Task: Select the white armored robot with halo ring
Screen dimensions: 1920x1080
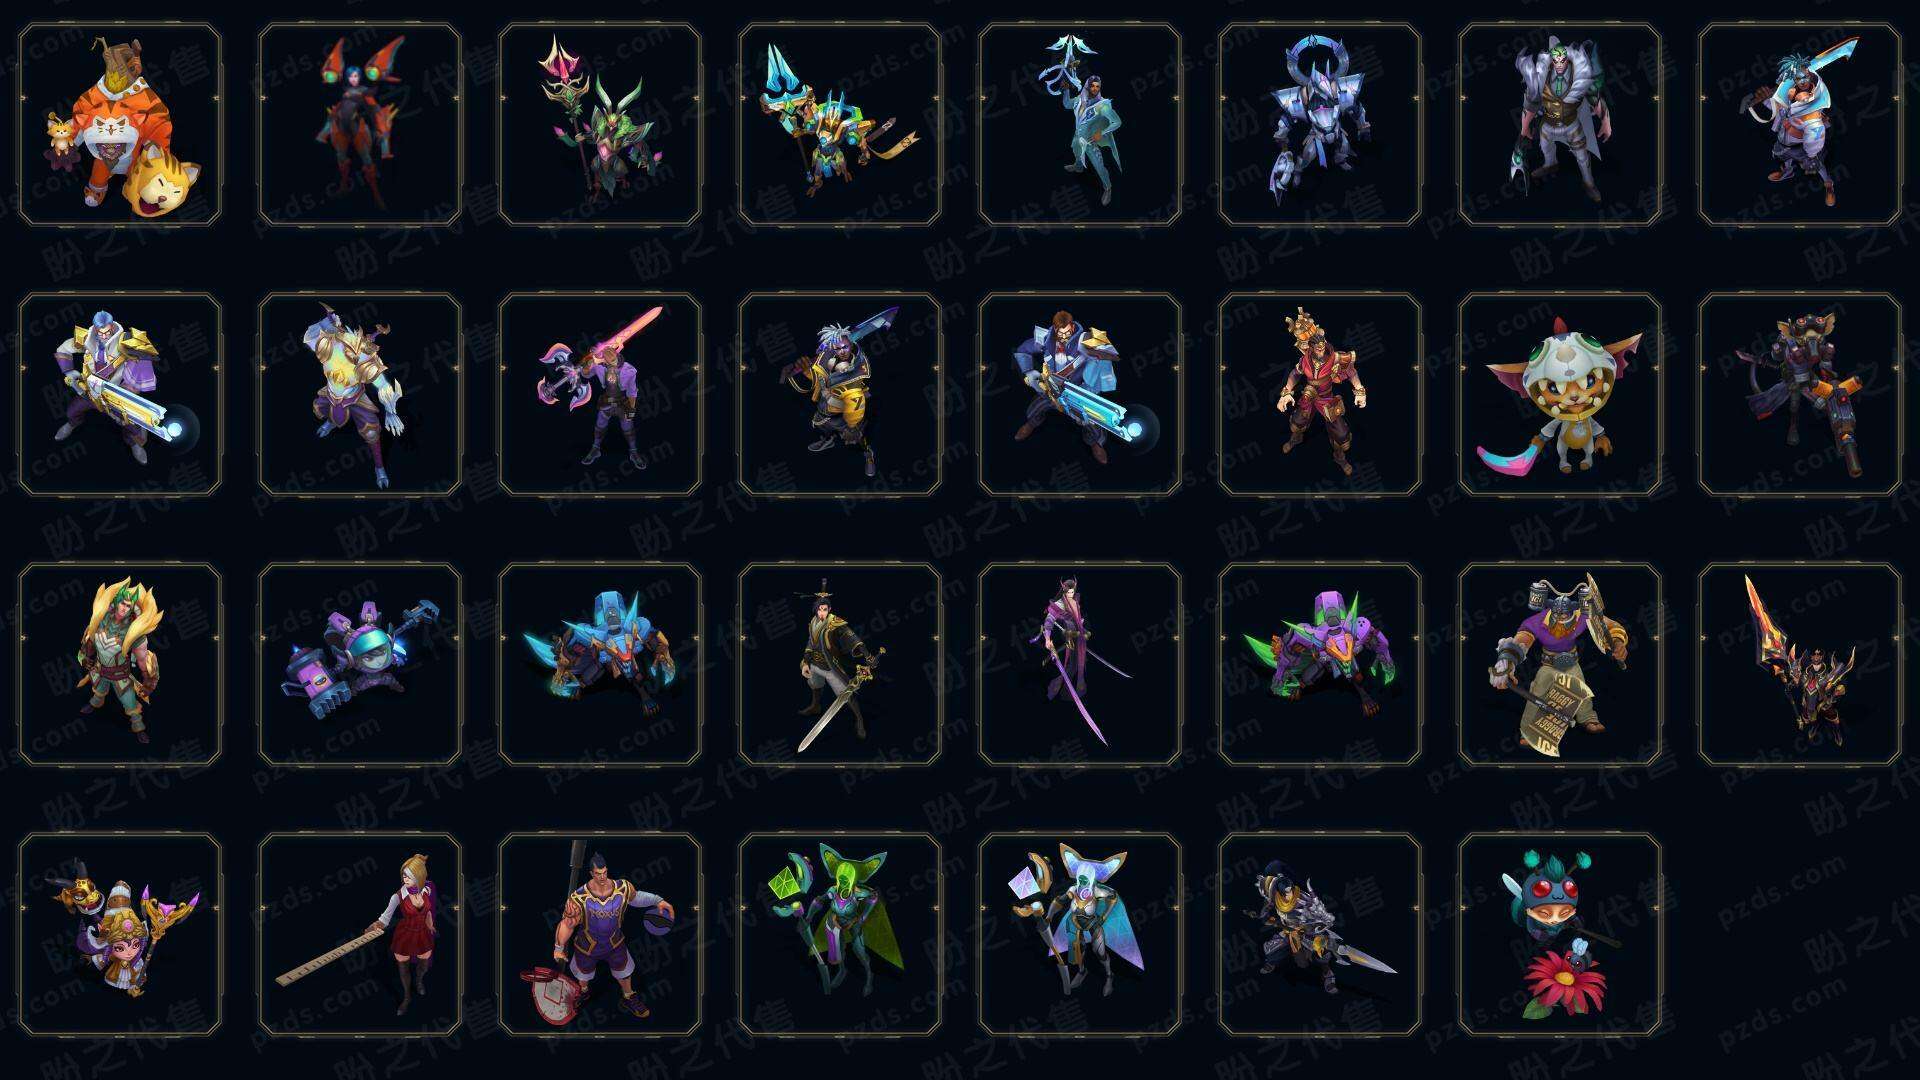Action: click(1320, 125)
